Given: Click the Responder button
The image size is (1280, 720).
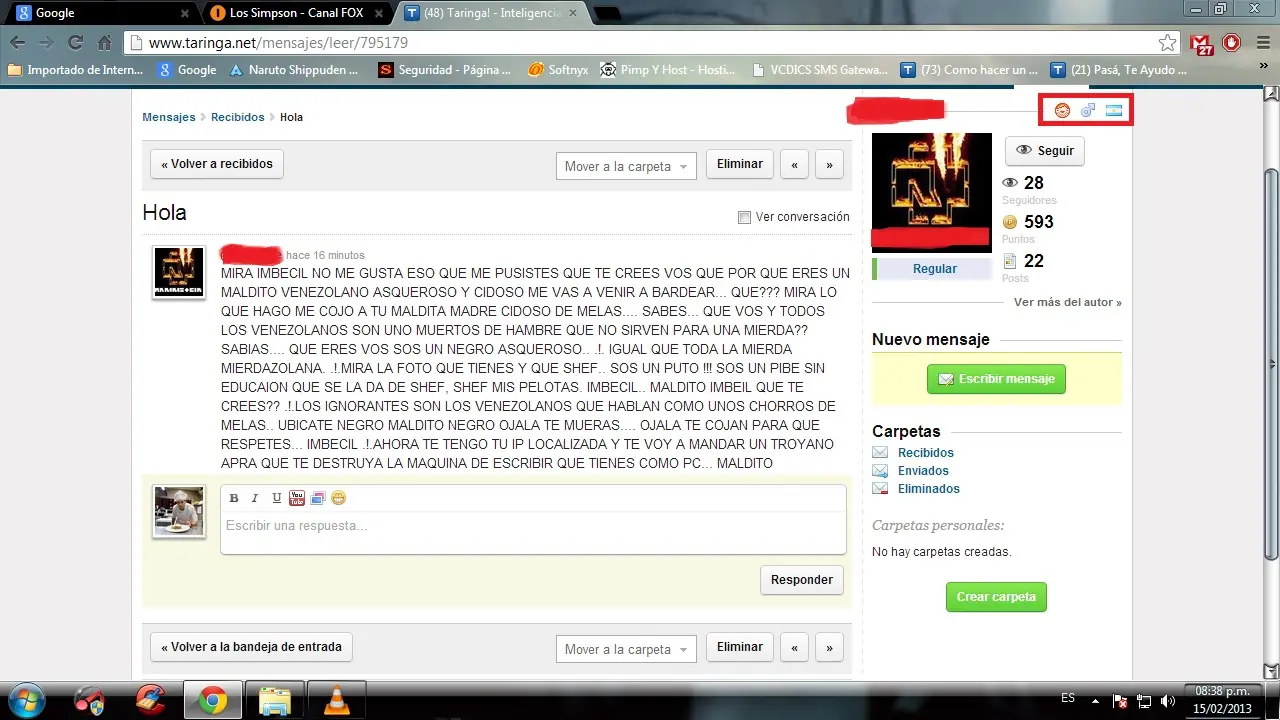Looking at the screenshot, I should pyautogui.click(x=802, y=580).
